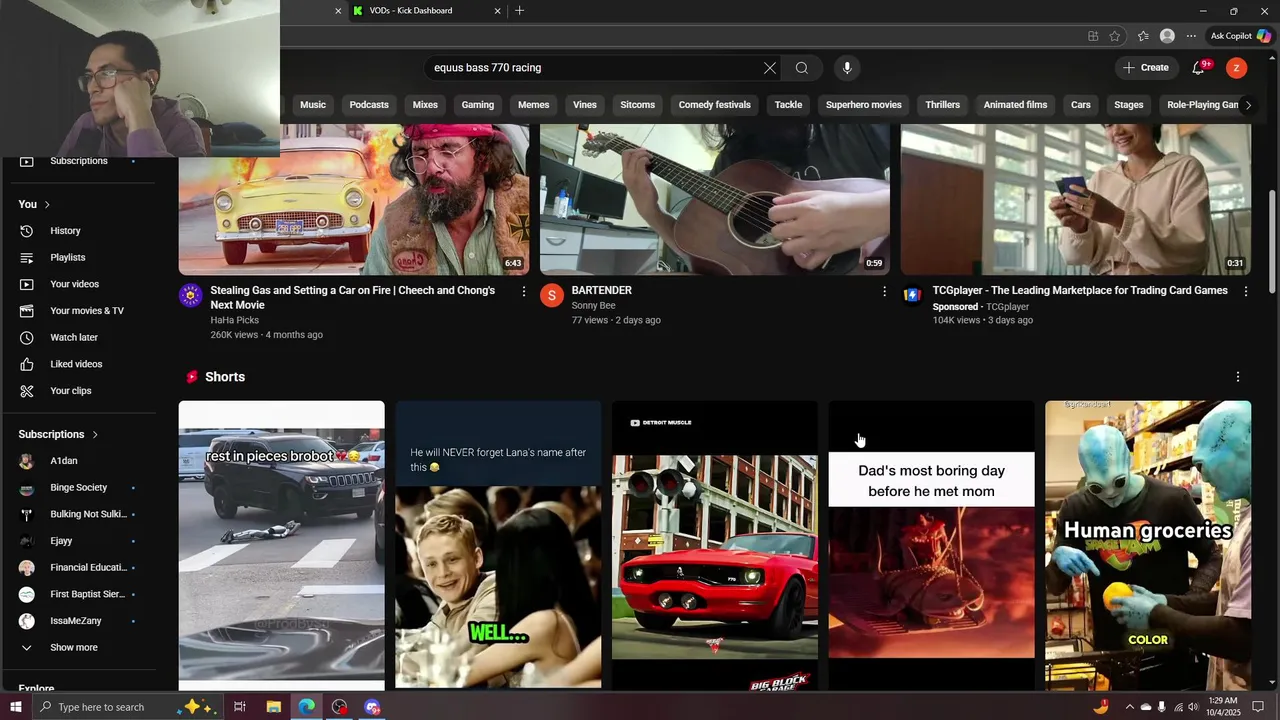Click the Create button
Viewport: 1280px width, 720px height.
click(x=1146, y=68)
